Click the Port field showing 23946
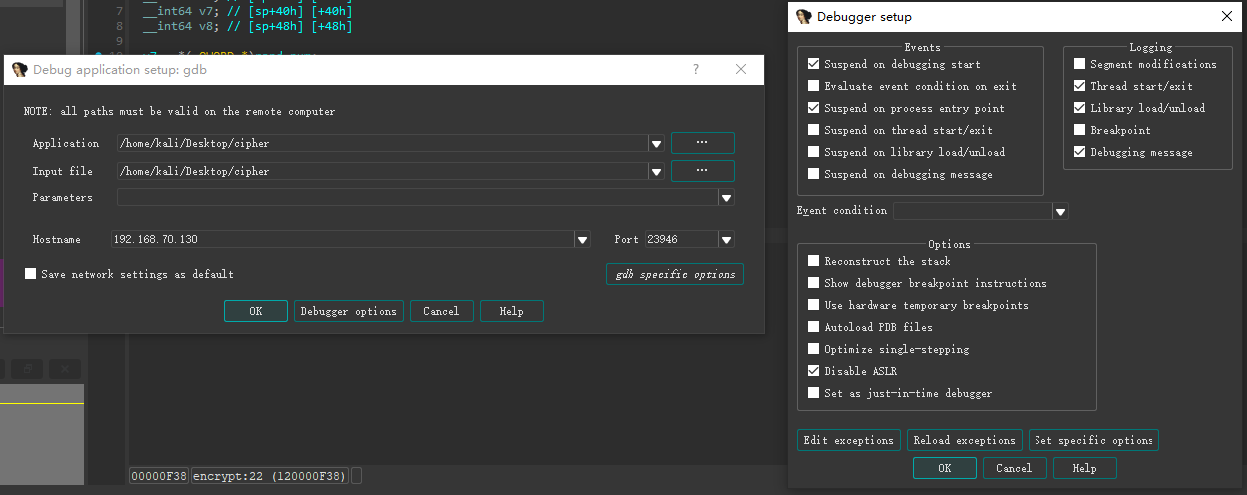 coord(682,240)
